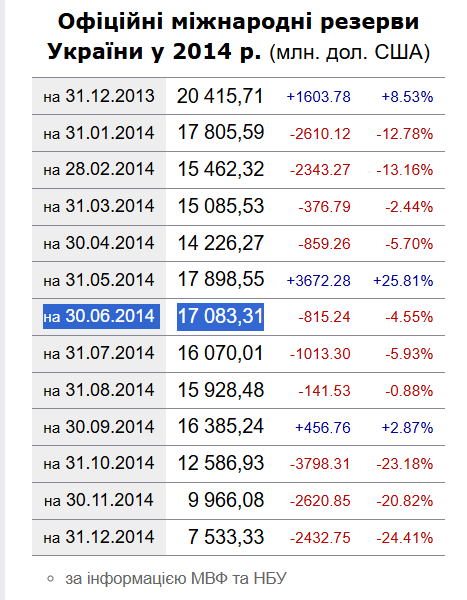Click the percentage -12.78%
467x600 pixels.
pos(405,134)
